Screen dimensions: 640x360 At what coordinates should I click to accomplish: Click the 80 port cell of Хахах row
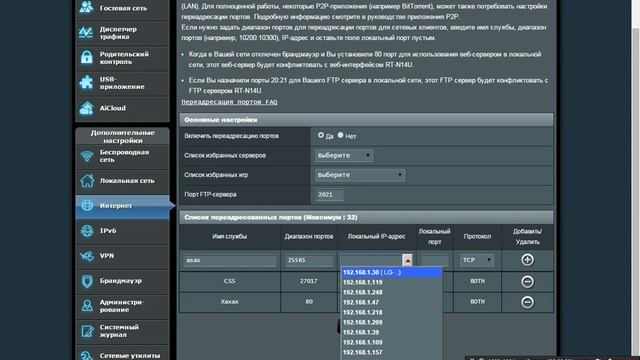309,302
